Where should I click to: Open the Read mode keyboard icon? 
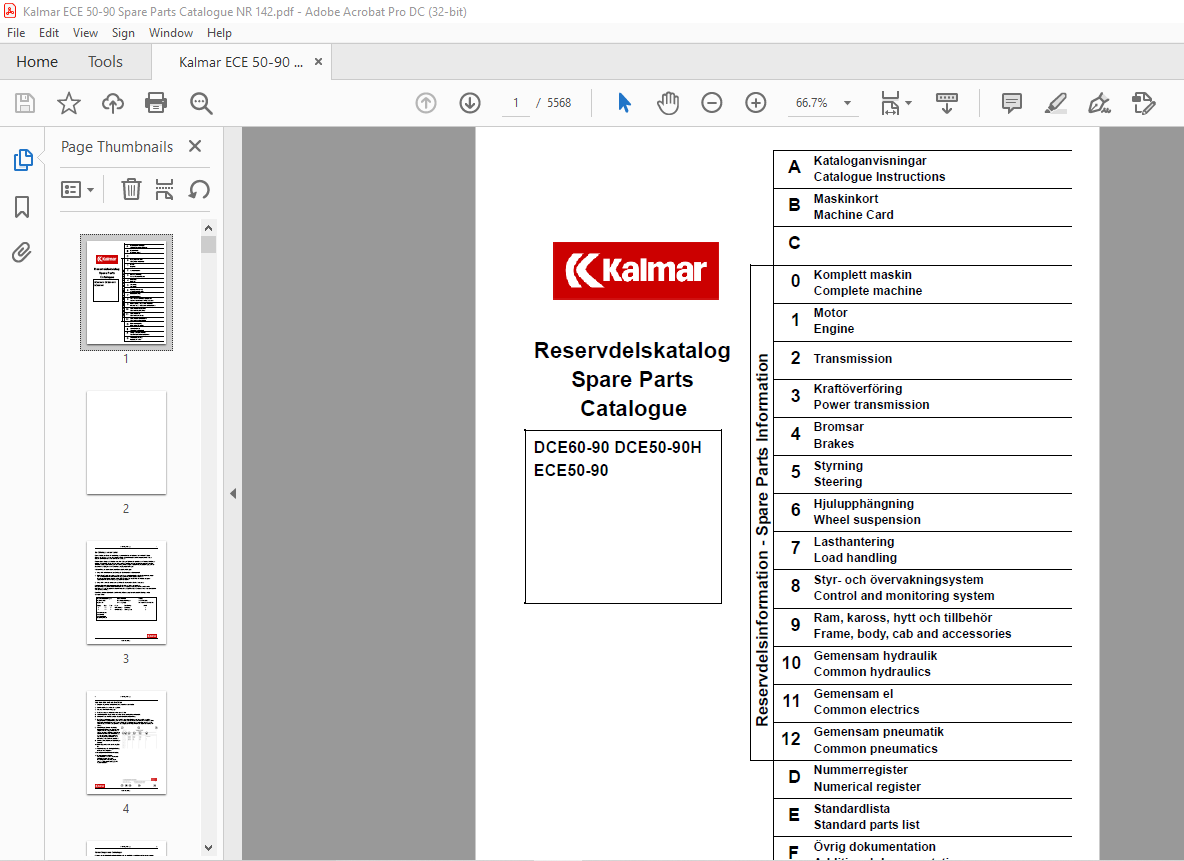pos(946,103)
